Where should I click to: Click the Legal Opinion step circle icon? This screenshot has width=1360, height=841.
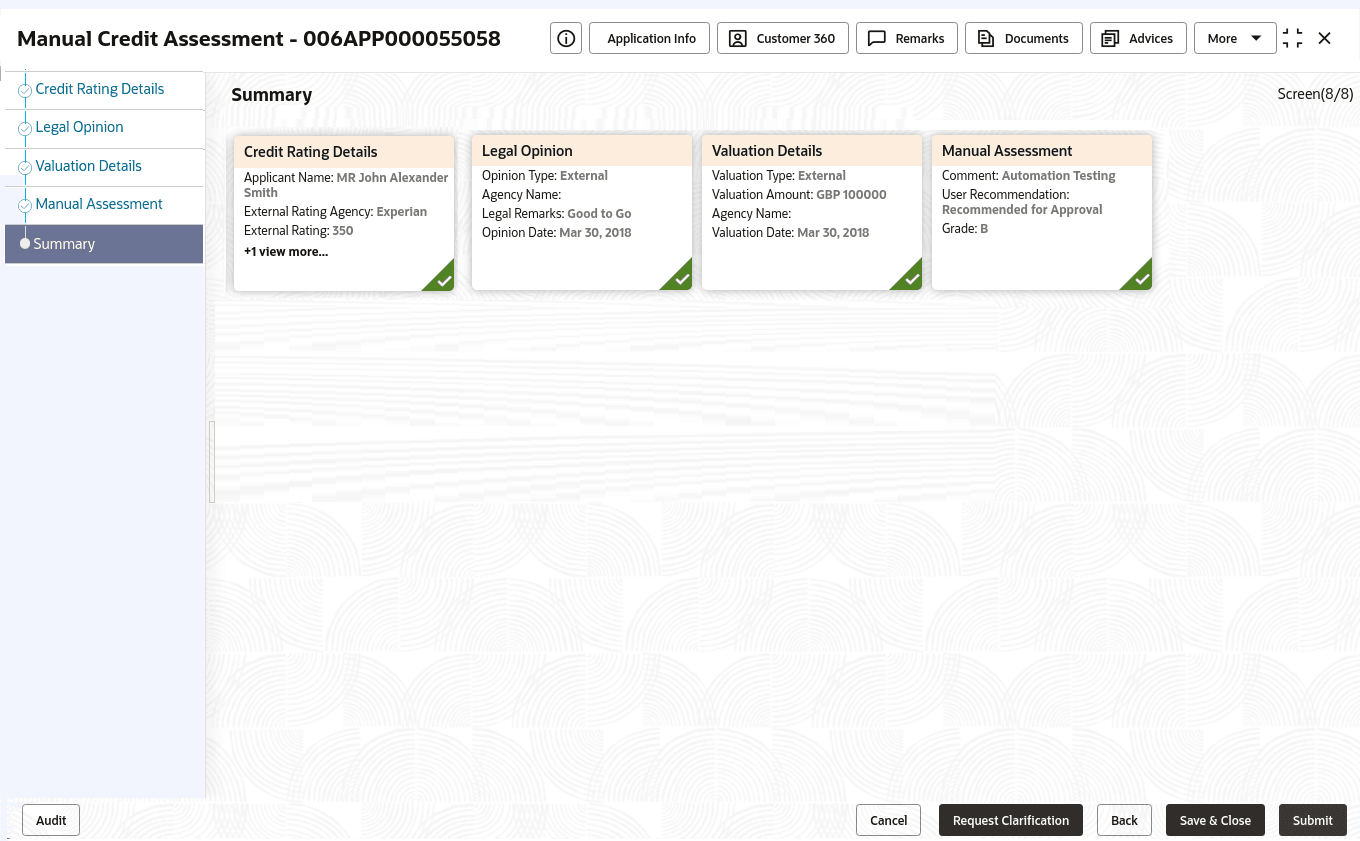coord(25,128)
